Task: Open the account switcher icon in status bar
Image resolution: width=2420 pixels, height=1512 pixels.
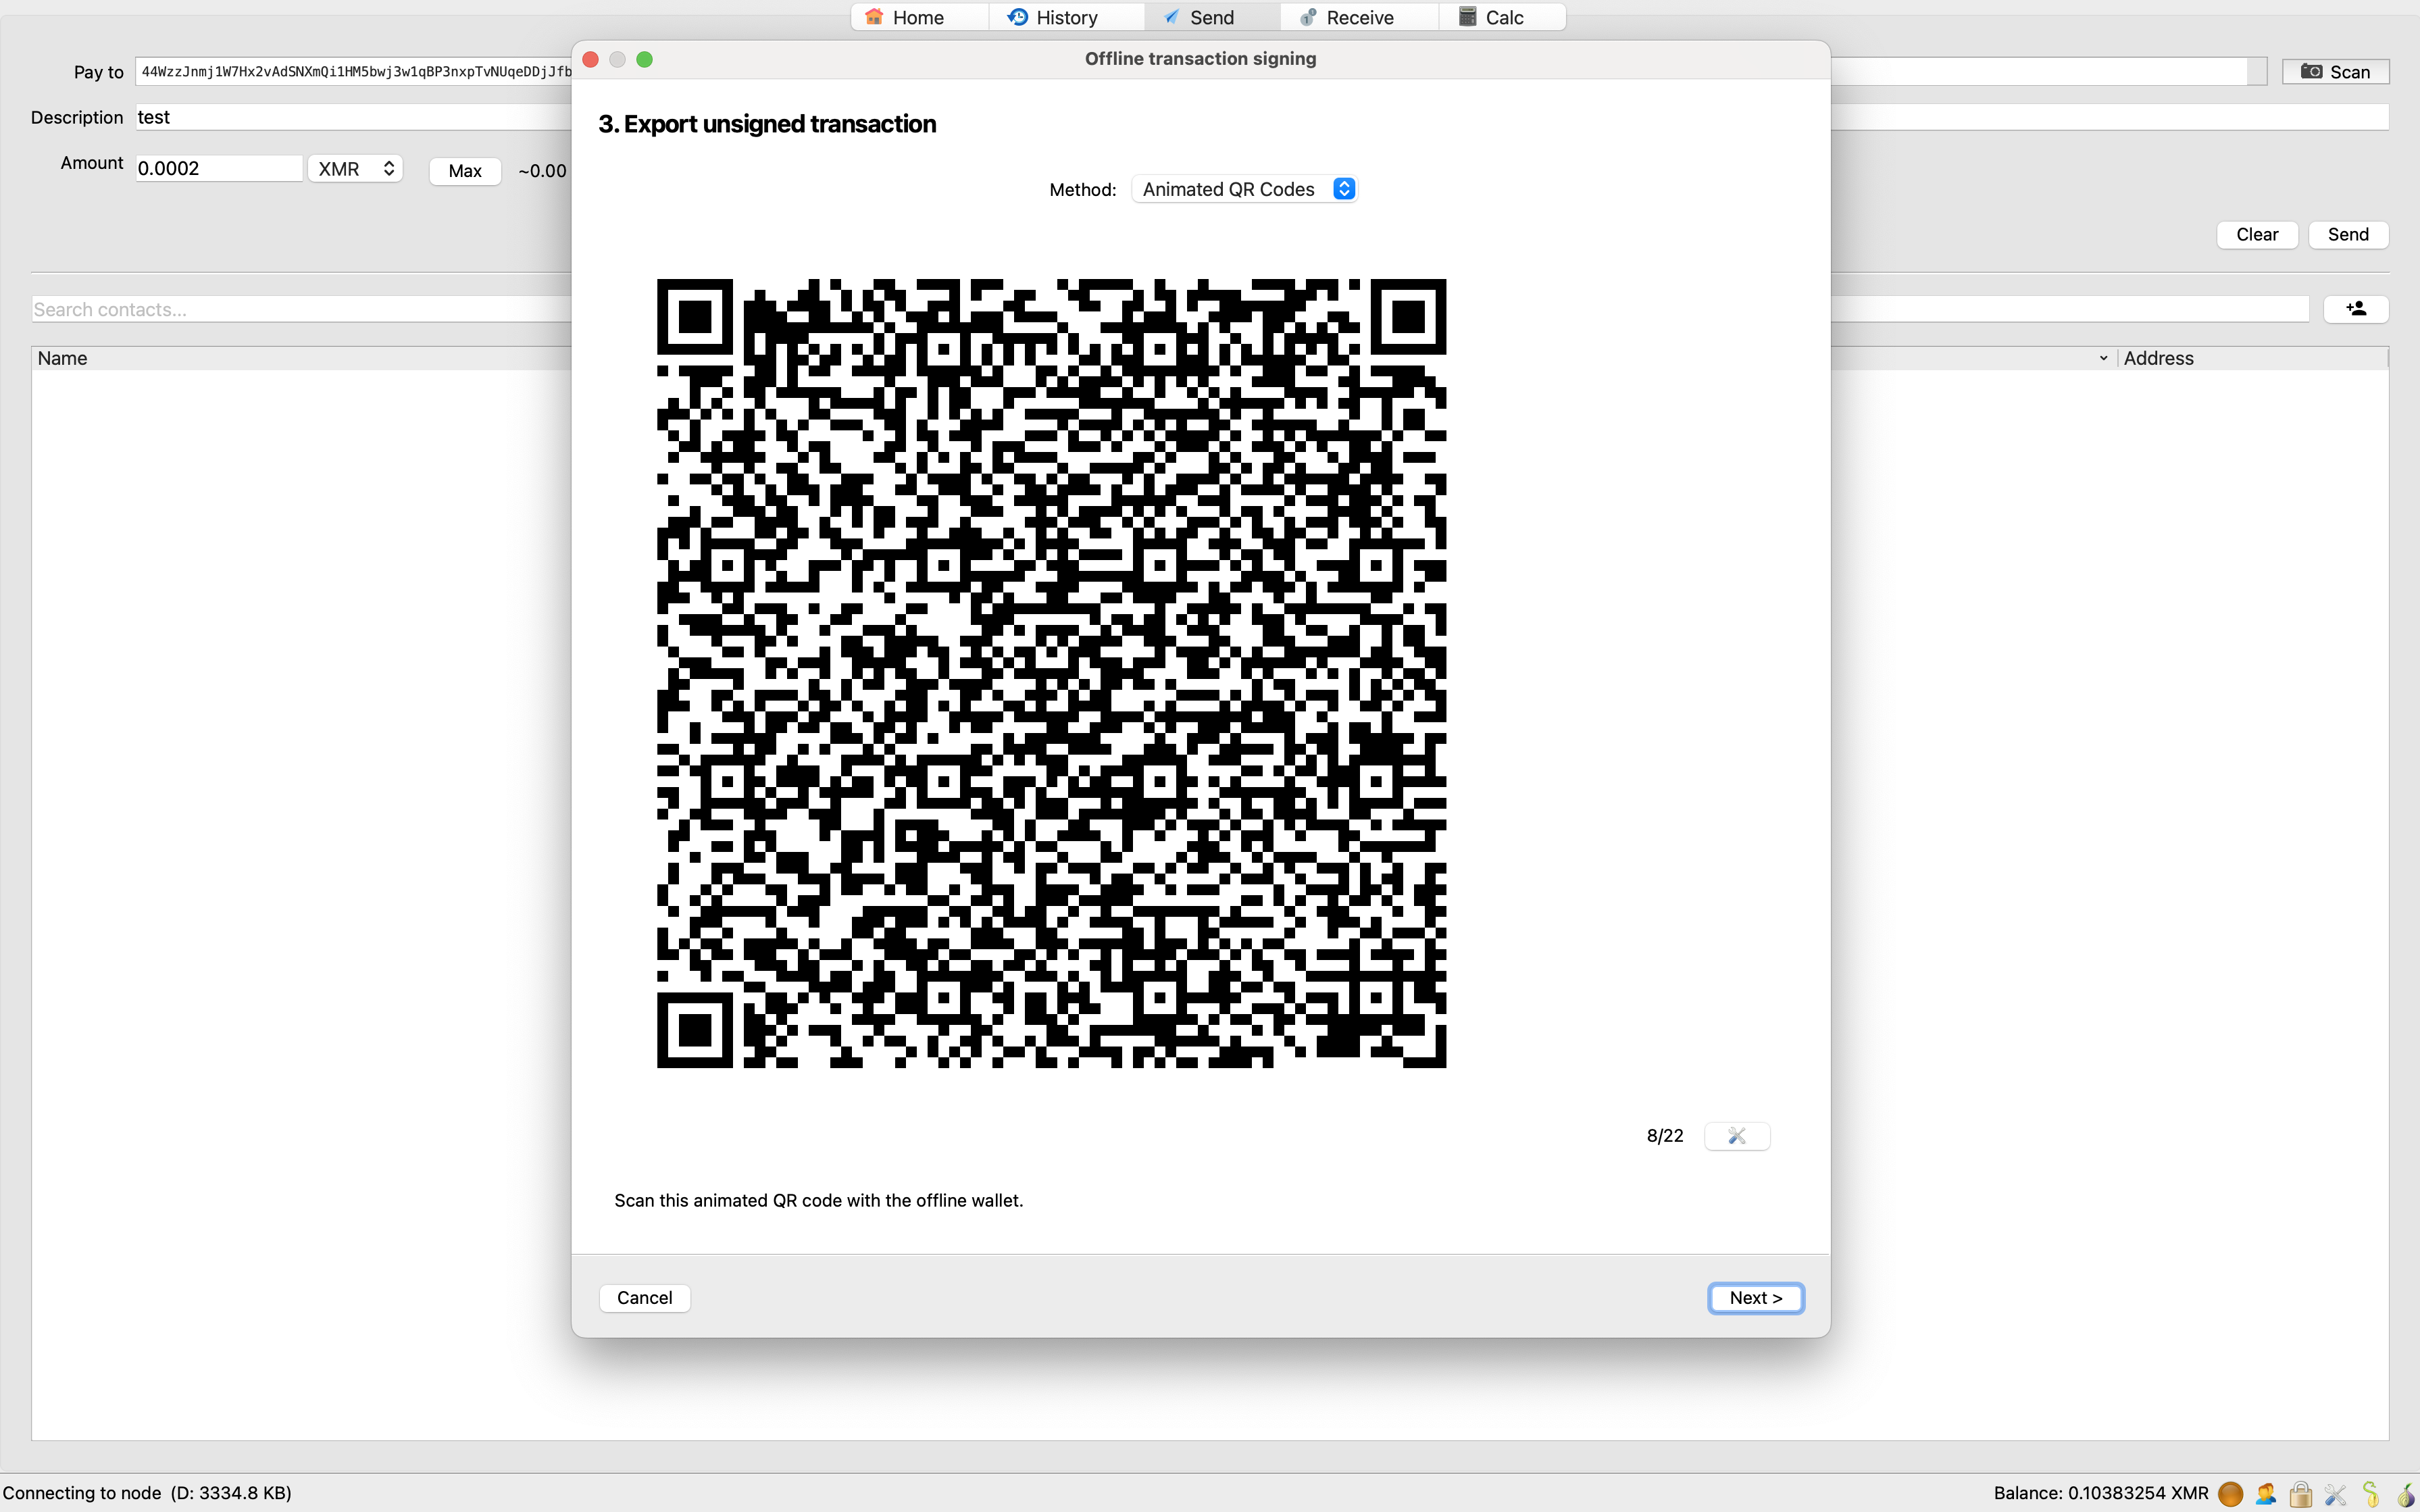Action: (2266, 1493)
